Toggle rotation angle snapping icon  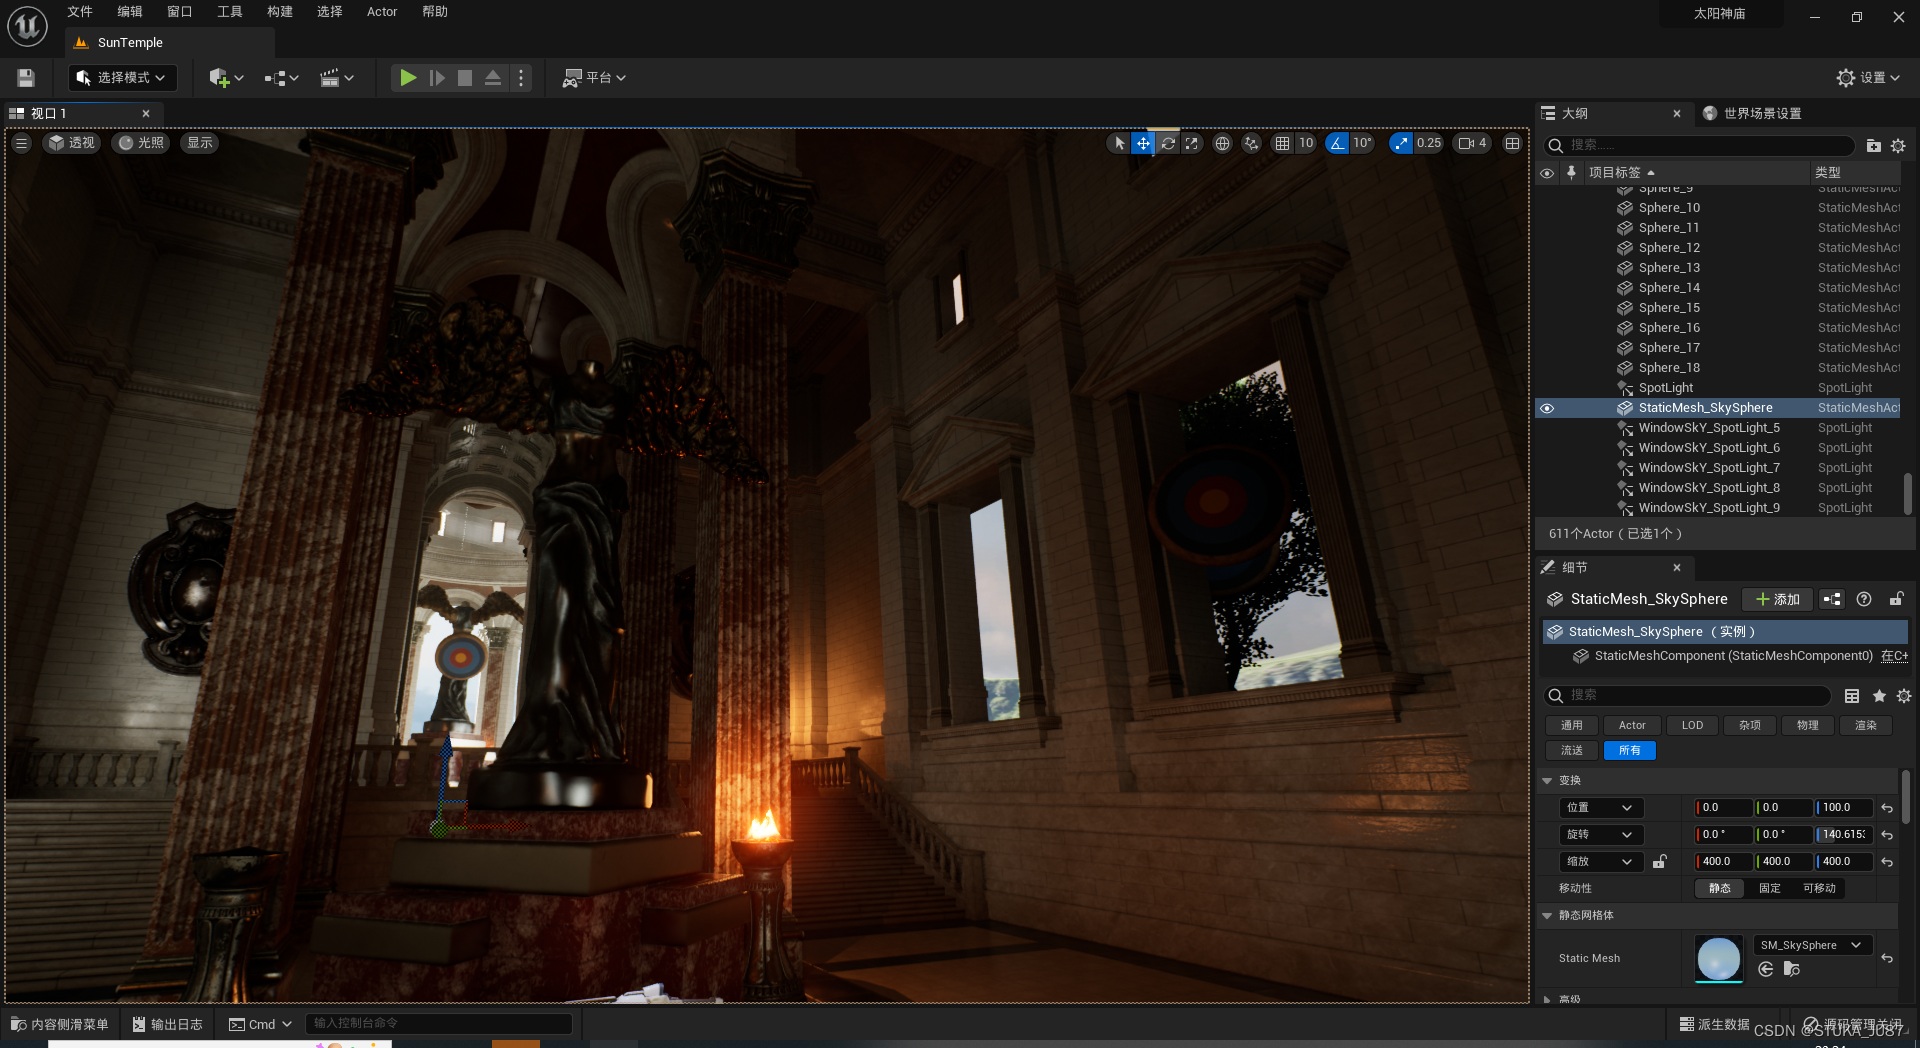[x=1337, y=143]
